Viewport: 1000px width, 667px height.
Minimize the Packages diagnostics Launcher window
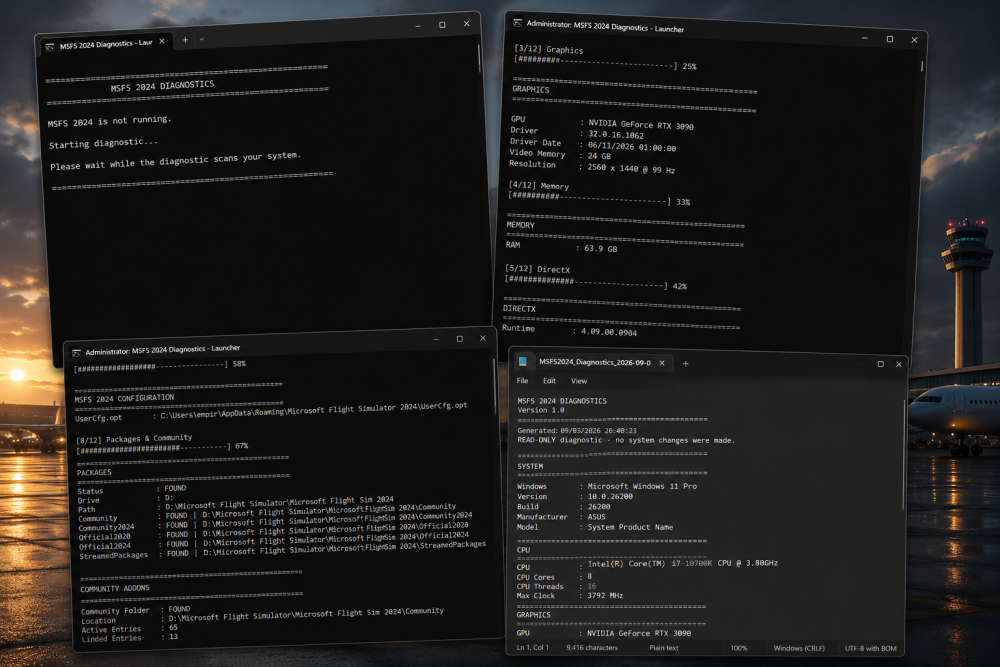coord(436,340)
